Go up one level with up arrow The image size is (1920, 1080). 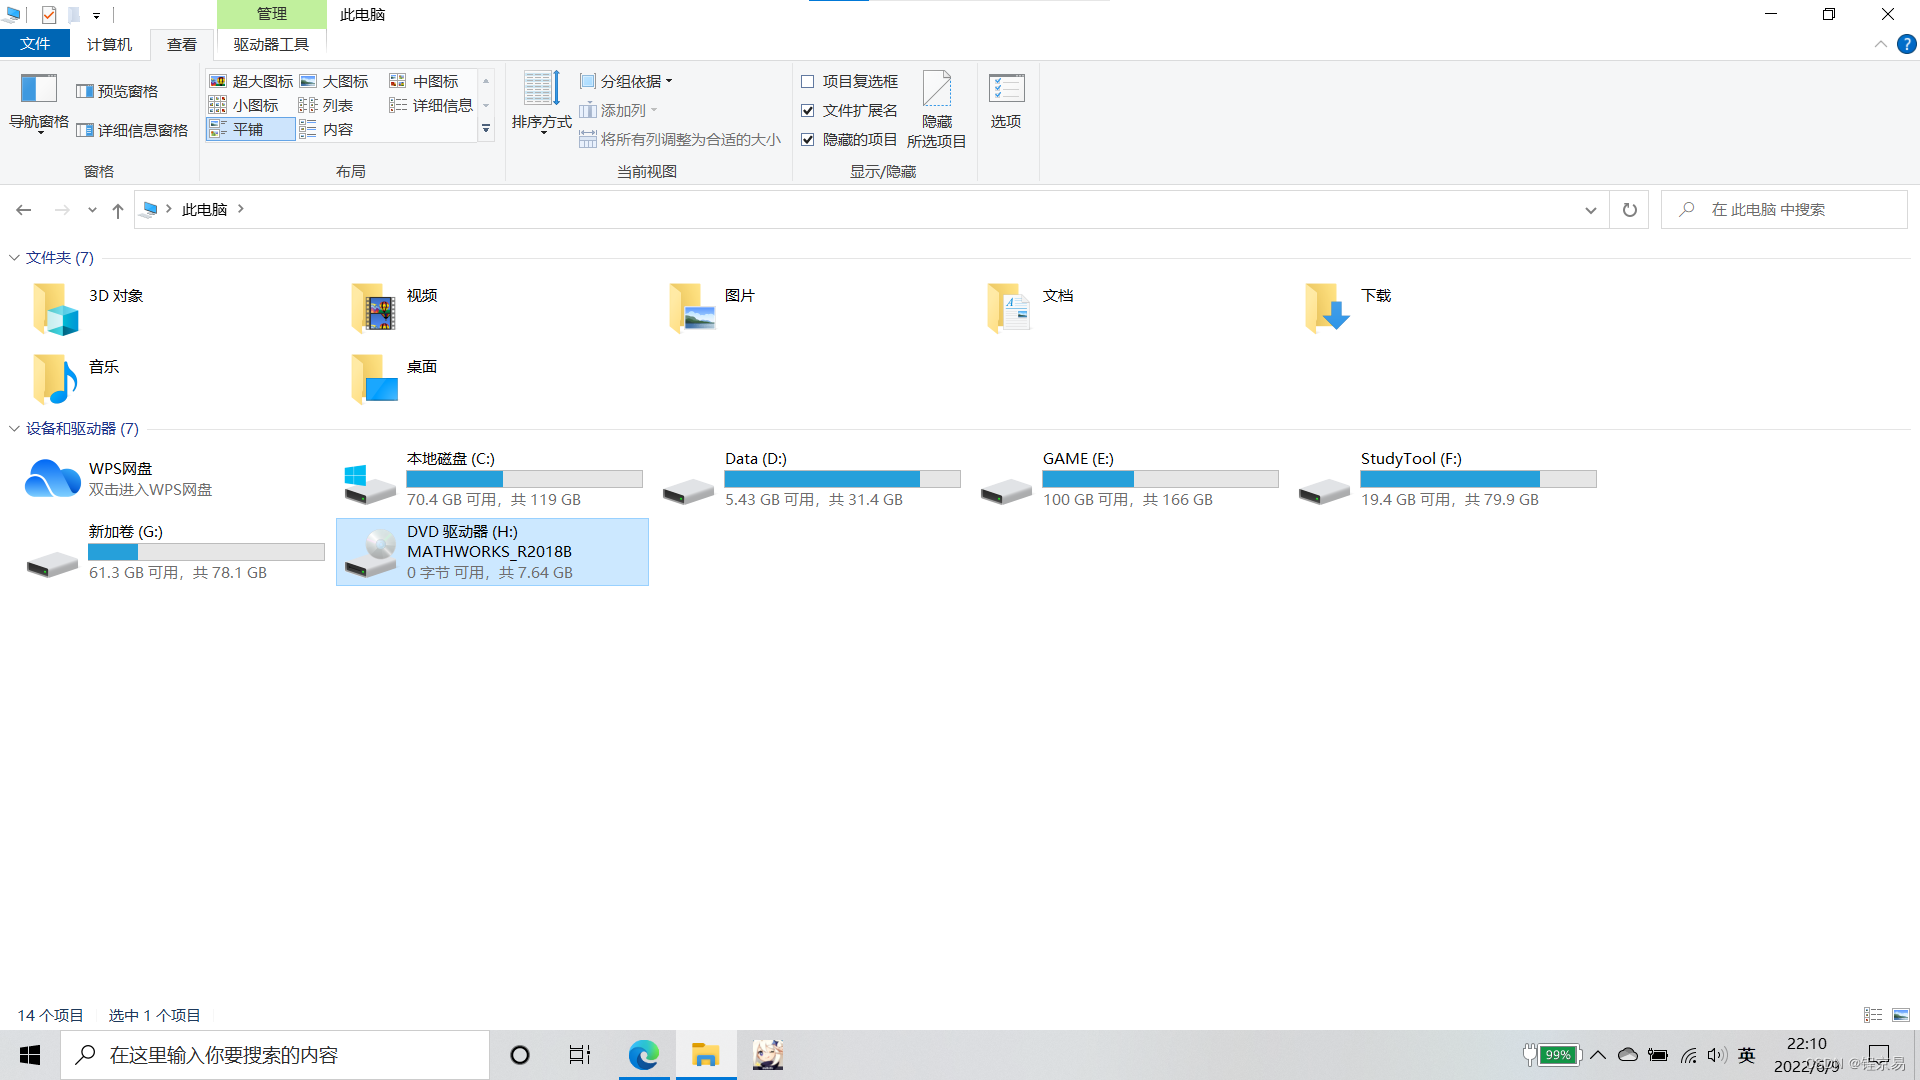coord(118,210)
